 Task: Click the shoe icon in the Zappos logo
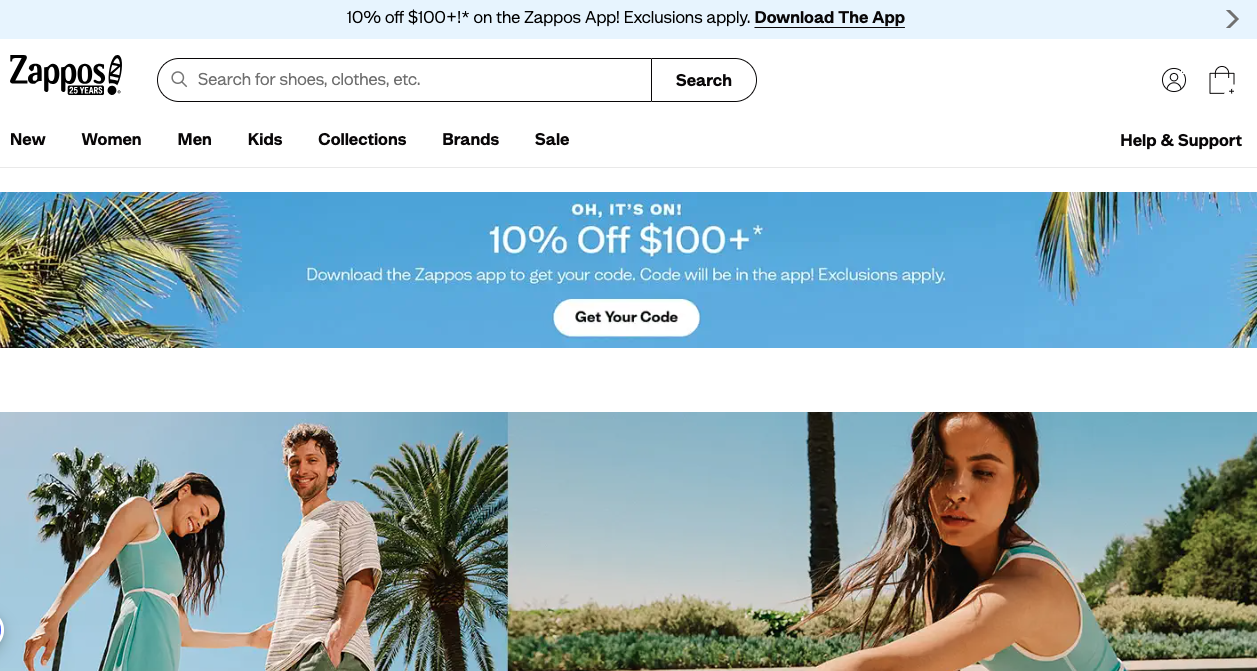113,72
